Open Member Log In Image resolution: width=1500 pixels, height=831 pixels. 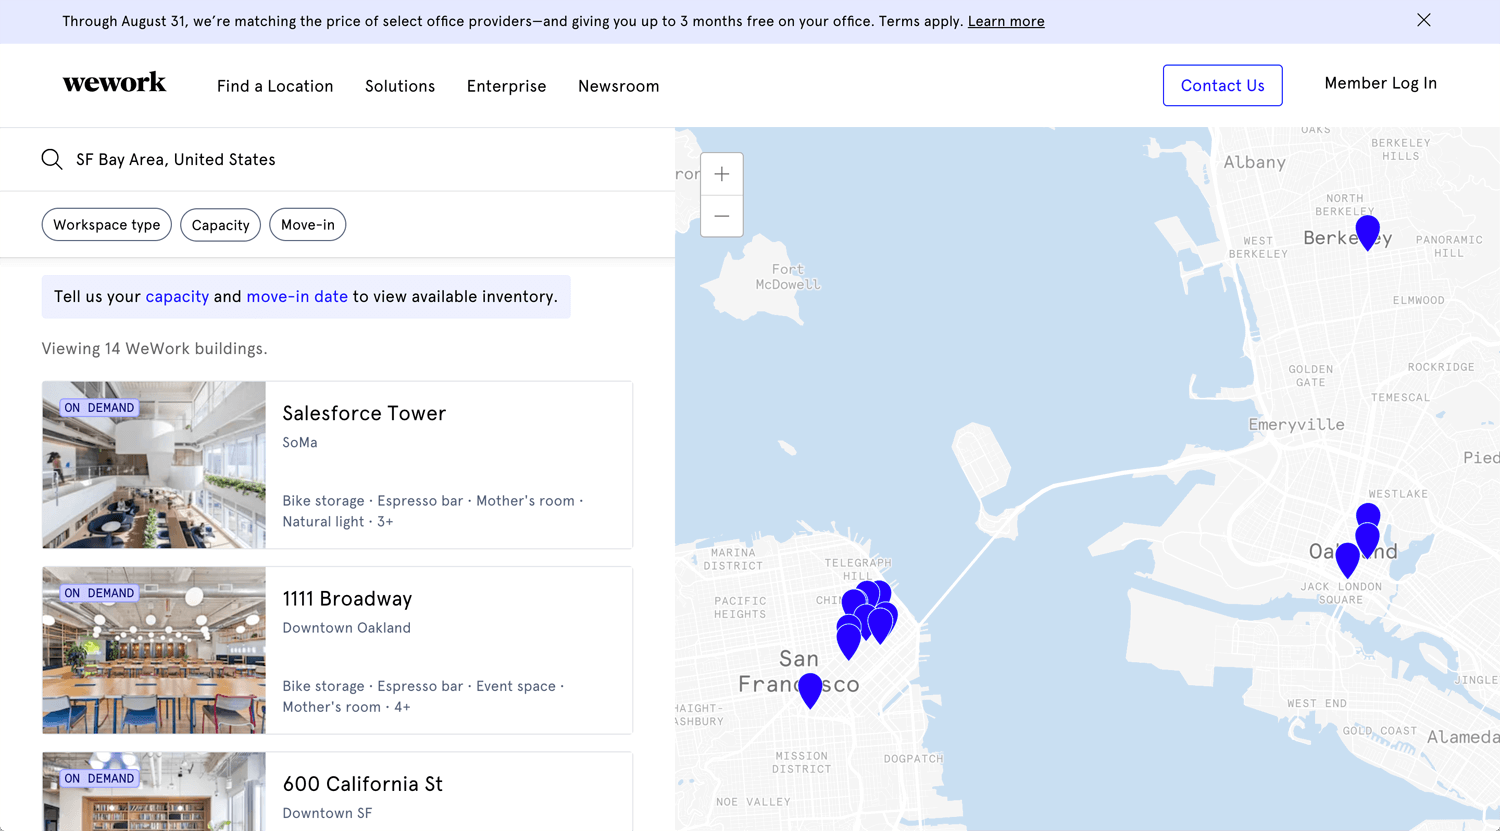pos(1381,83)
